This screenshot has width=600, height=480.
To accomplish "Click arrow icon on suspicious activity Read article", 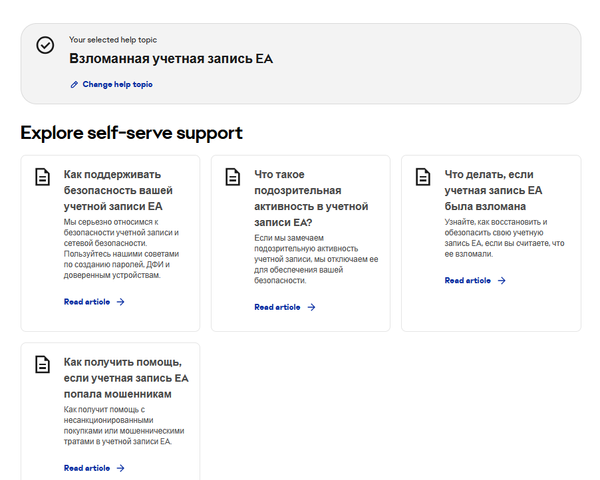I will click(x=311, y=307).
